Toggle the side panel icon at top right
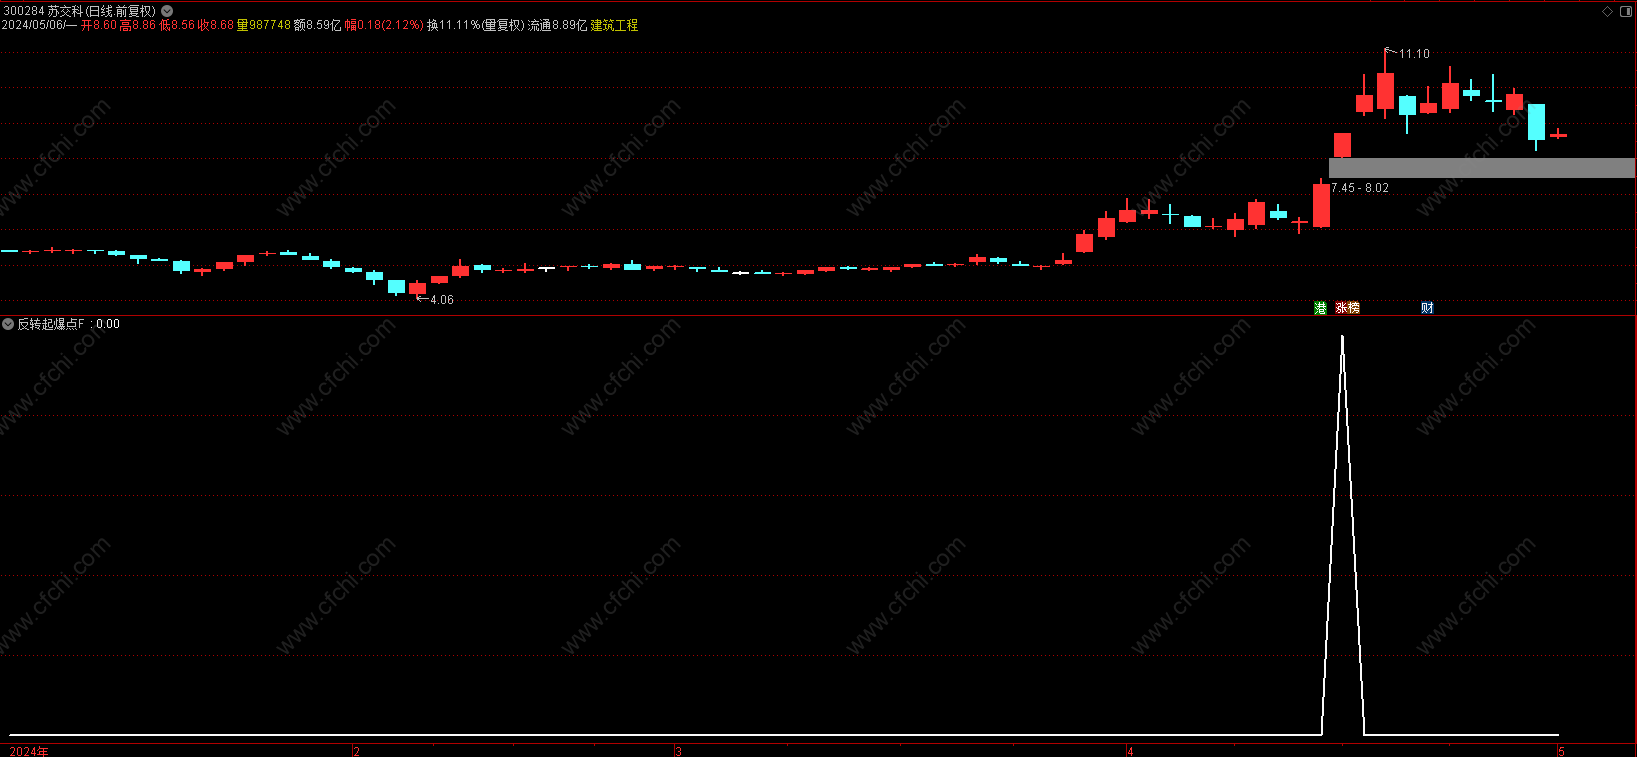Viewport: 1637px width, 757px height. 1625,11
